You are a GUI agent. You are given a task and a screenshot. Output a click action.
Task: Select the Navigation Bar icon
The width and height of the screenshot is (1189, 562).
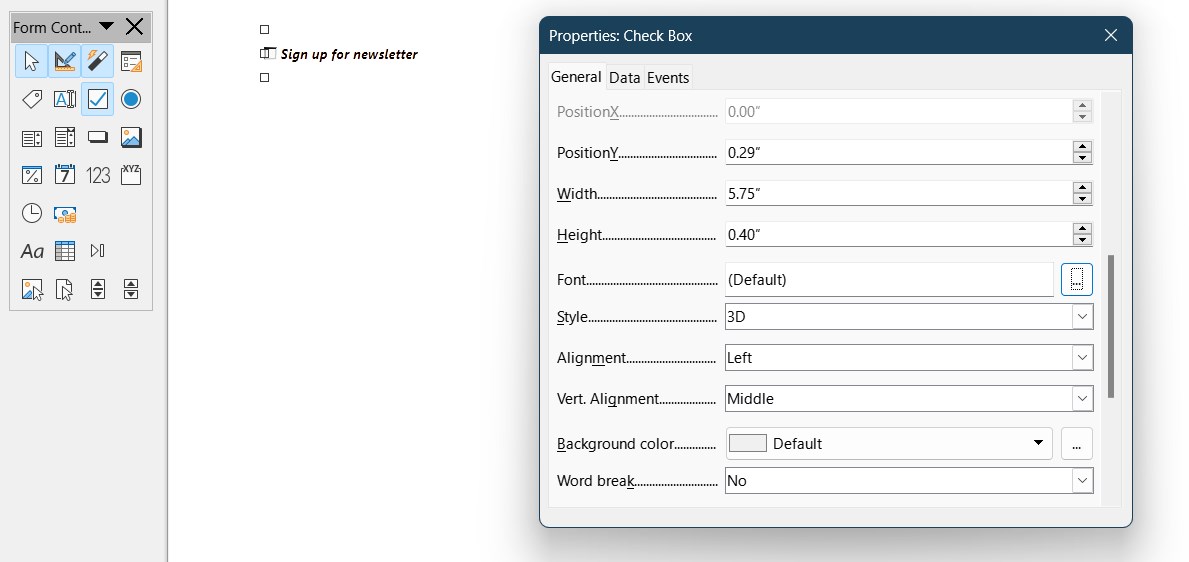(x=98, y=251)
